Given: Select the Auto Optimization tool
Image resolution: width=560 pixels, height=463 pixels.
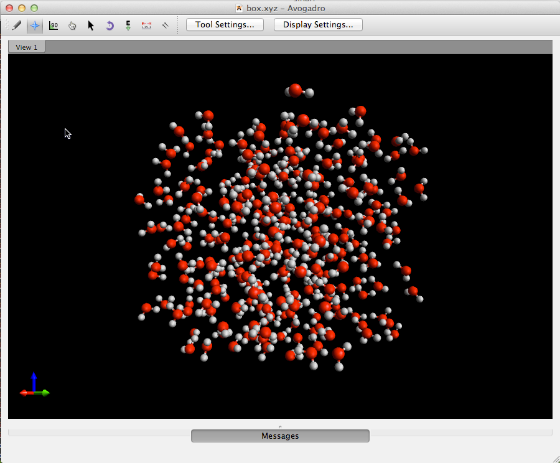Looking at the screenshot, I should pyautogui.click(x=128, y=25).
